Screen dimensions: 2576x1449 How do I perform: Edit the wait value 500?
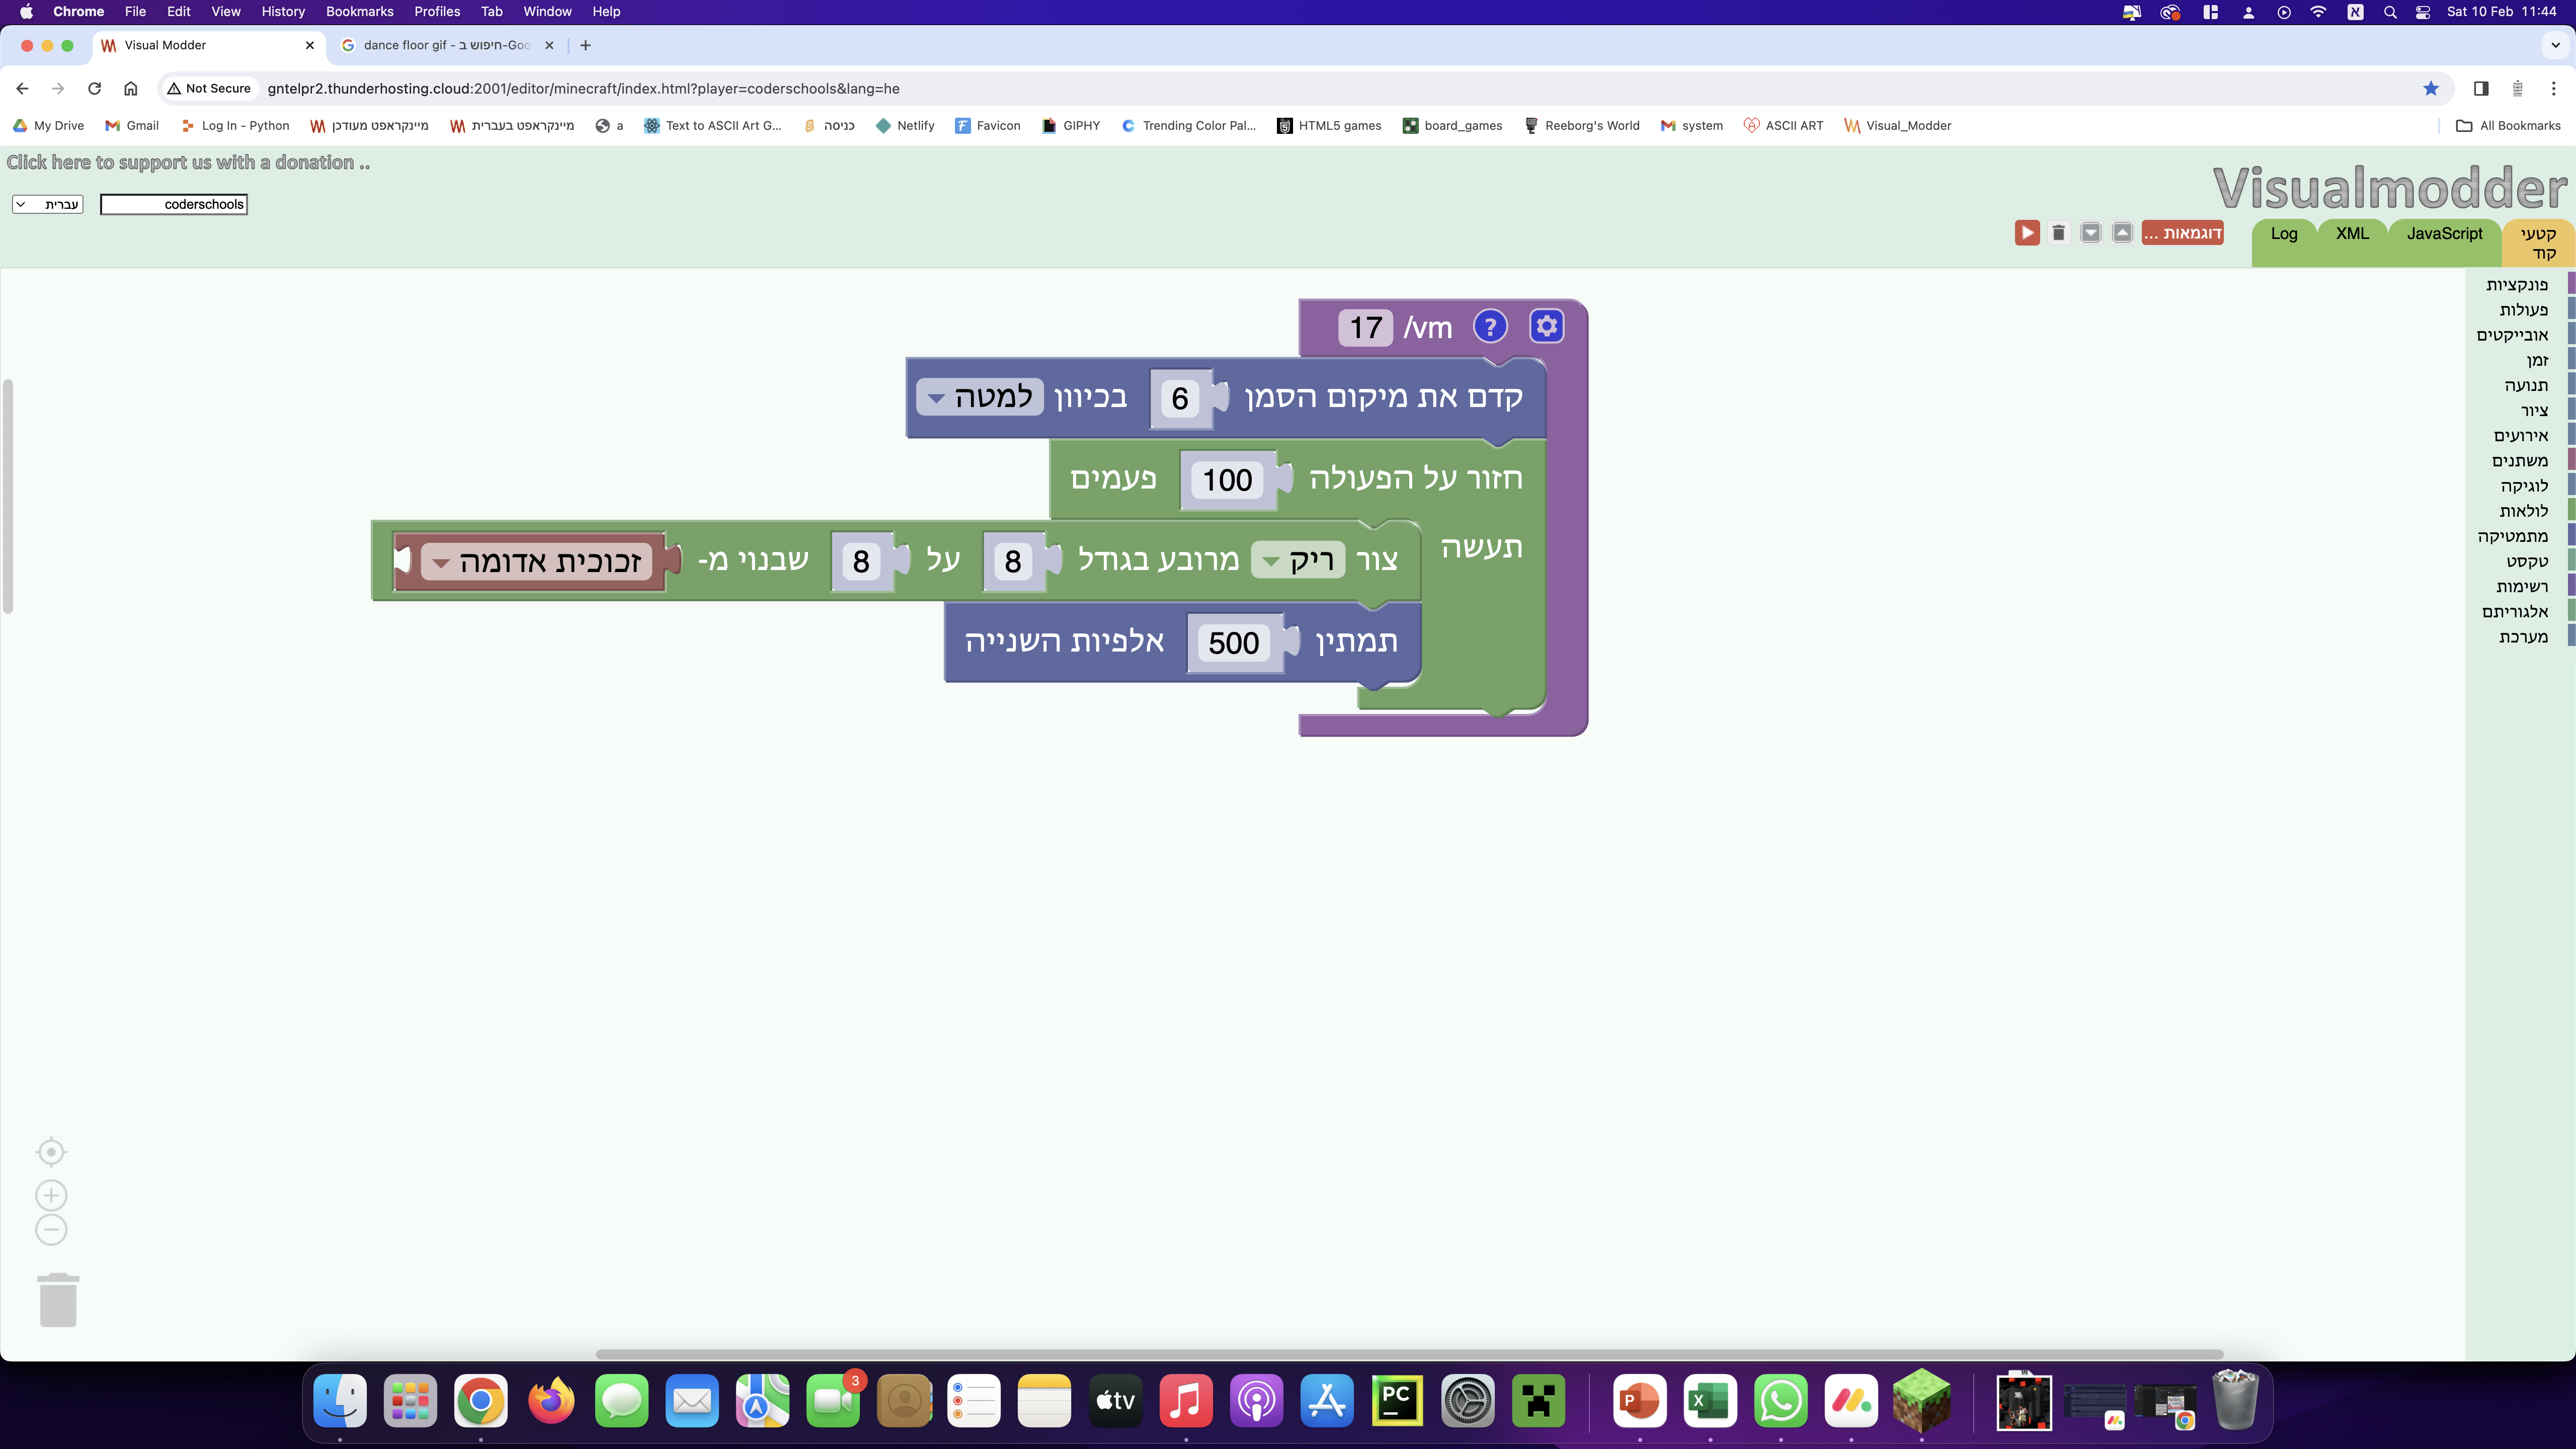point(1233,642)
